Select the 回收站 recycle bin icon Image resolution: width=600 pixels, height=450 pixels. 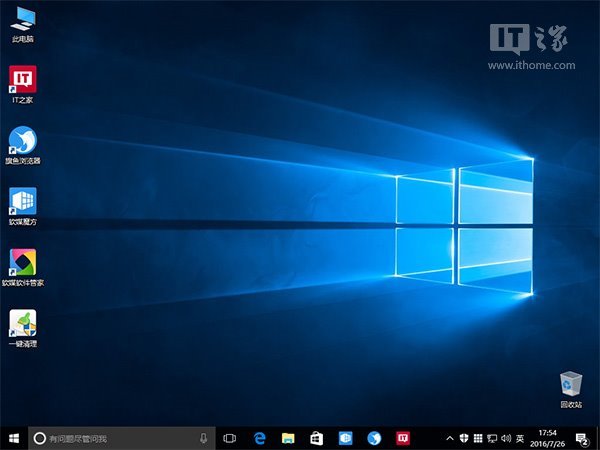click(571, 390)
